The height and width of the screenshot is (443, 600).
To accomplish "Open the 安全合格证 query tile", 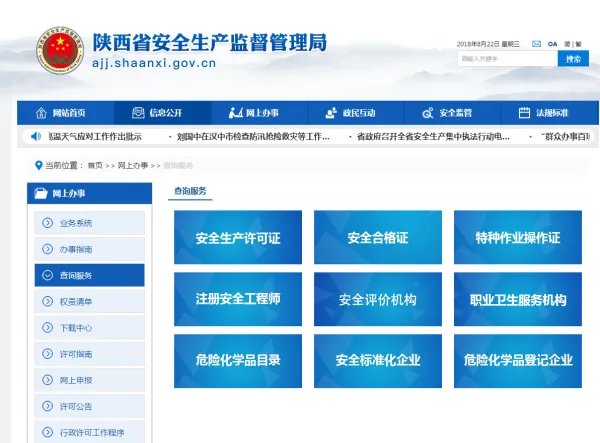I will click(x=378, y=237).
